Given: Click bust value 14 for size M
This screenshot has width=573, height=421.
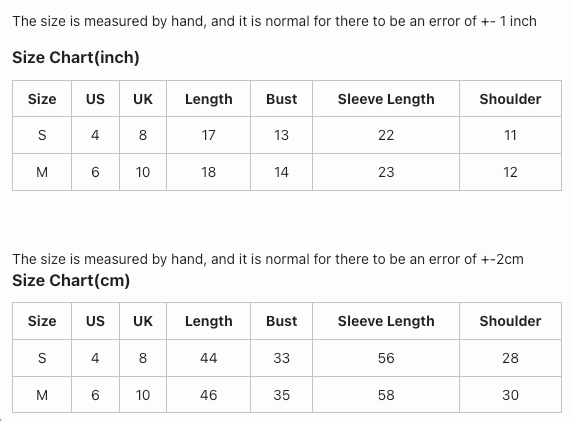Looking at the screenshot, I should click(281, 172).
